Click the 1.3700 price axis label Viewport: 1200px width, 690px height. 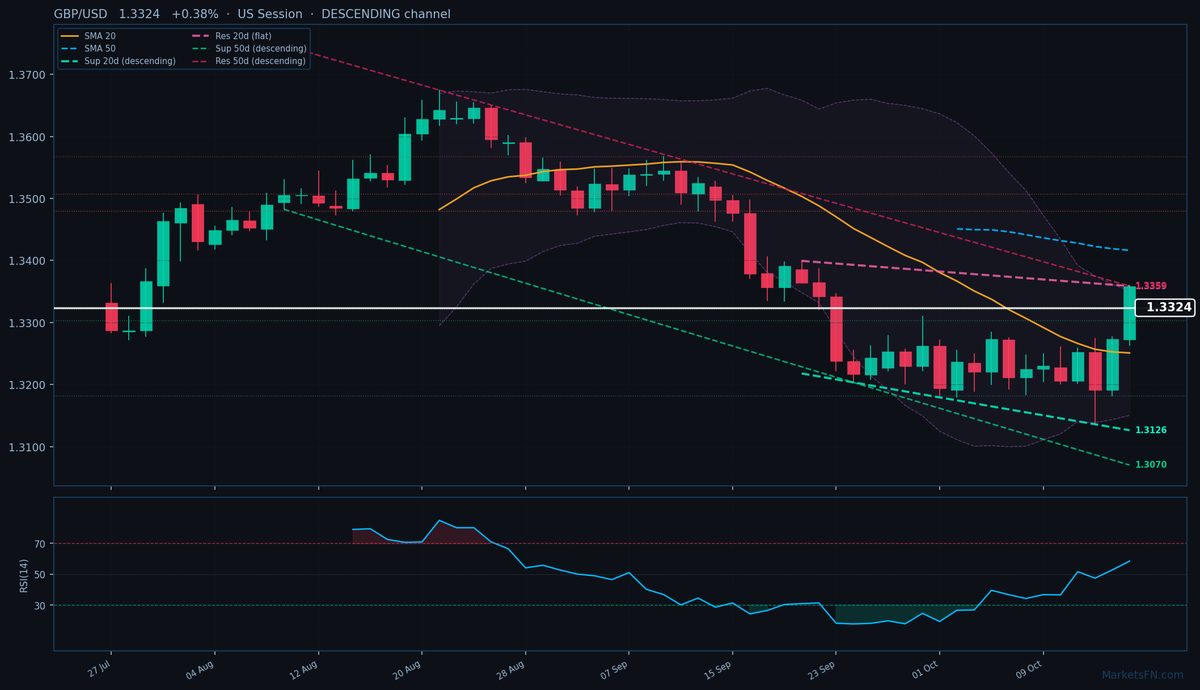[27, 75]
